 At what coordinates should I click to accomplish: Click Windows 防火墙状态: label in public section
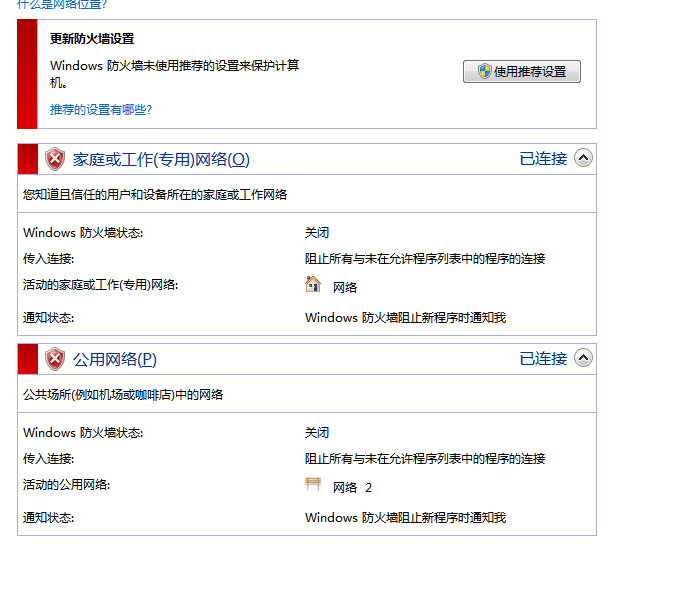[83, 433]
